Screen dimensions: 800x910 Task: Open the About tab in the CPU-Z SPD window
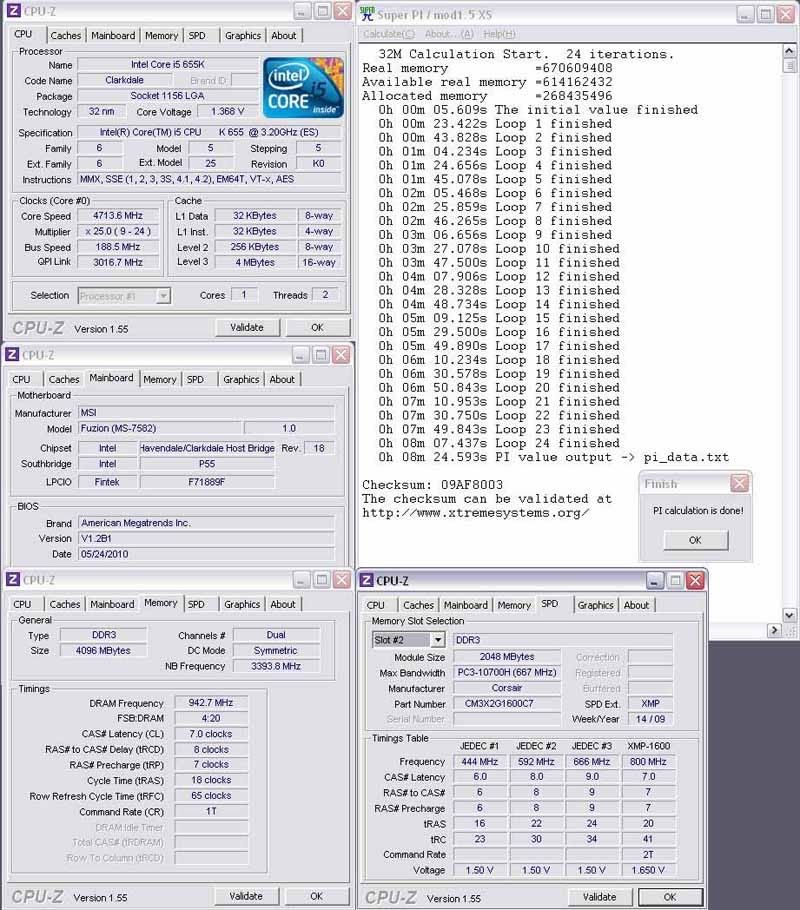pos(636,605)
